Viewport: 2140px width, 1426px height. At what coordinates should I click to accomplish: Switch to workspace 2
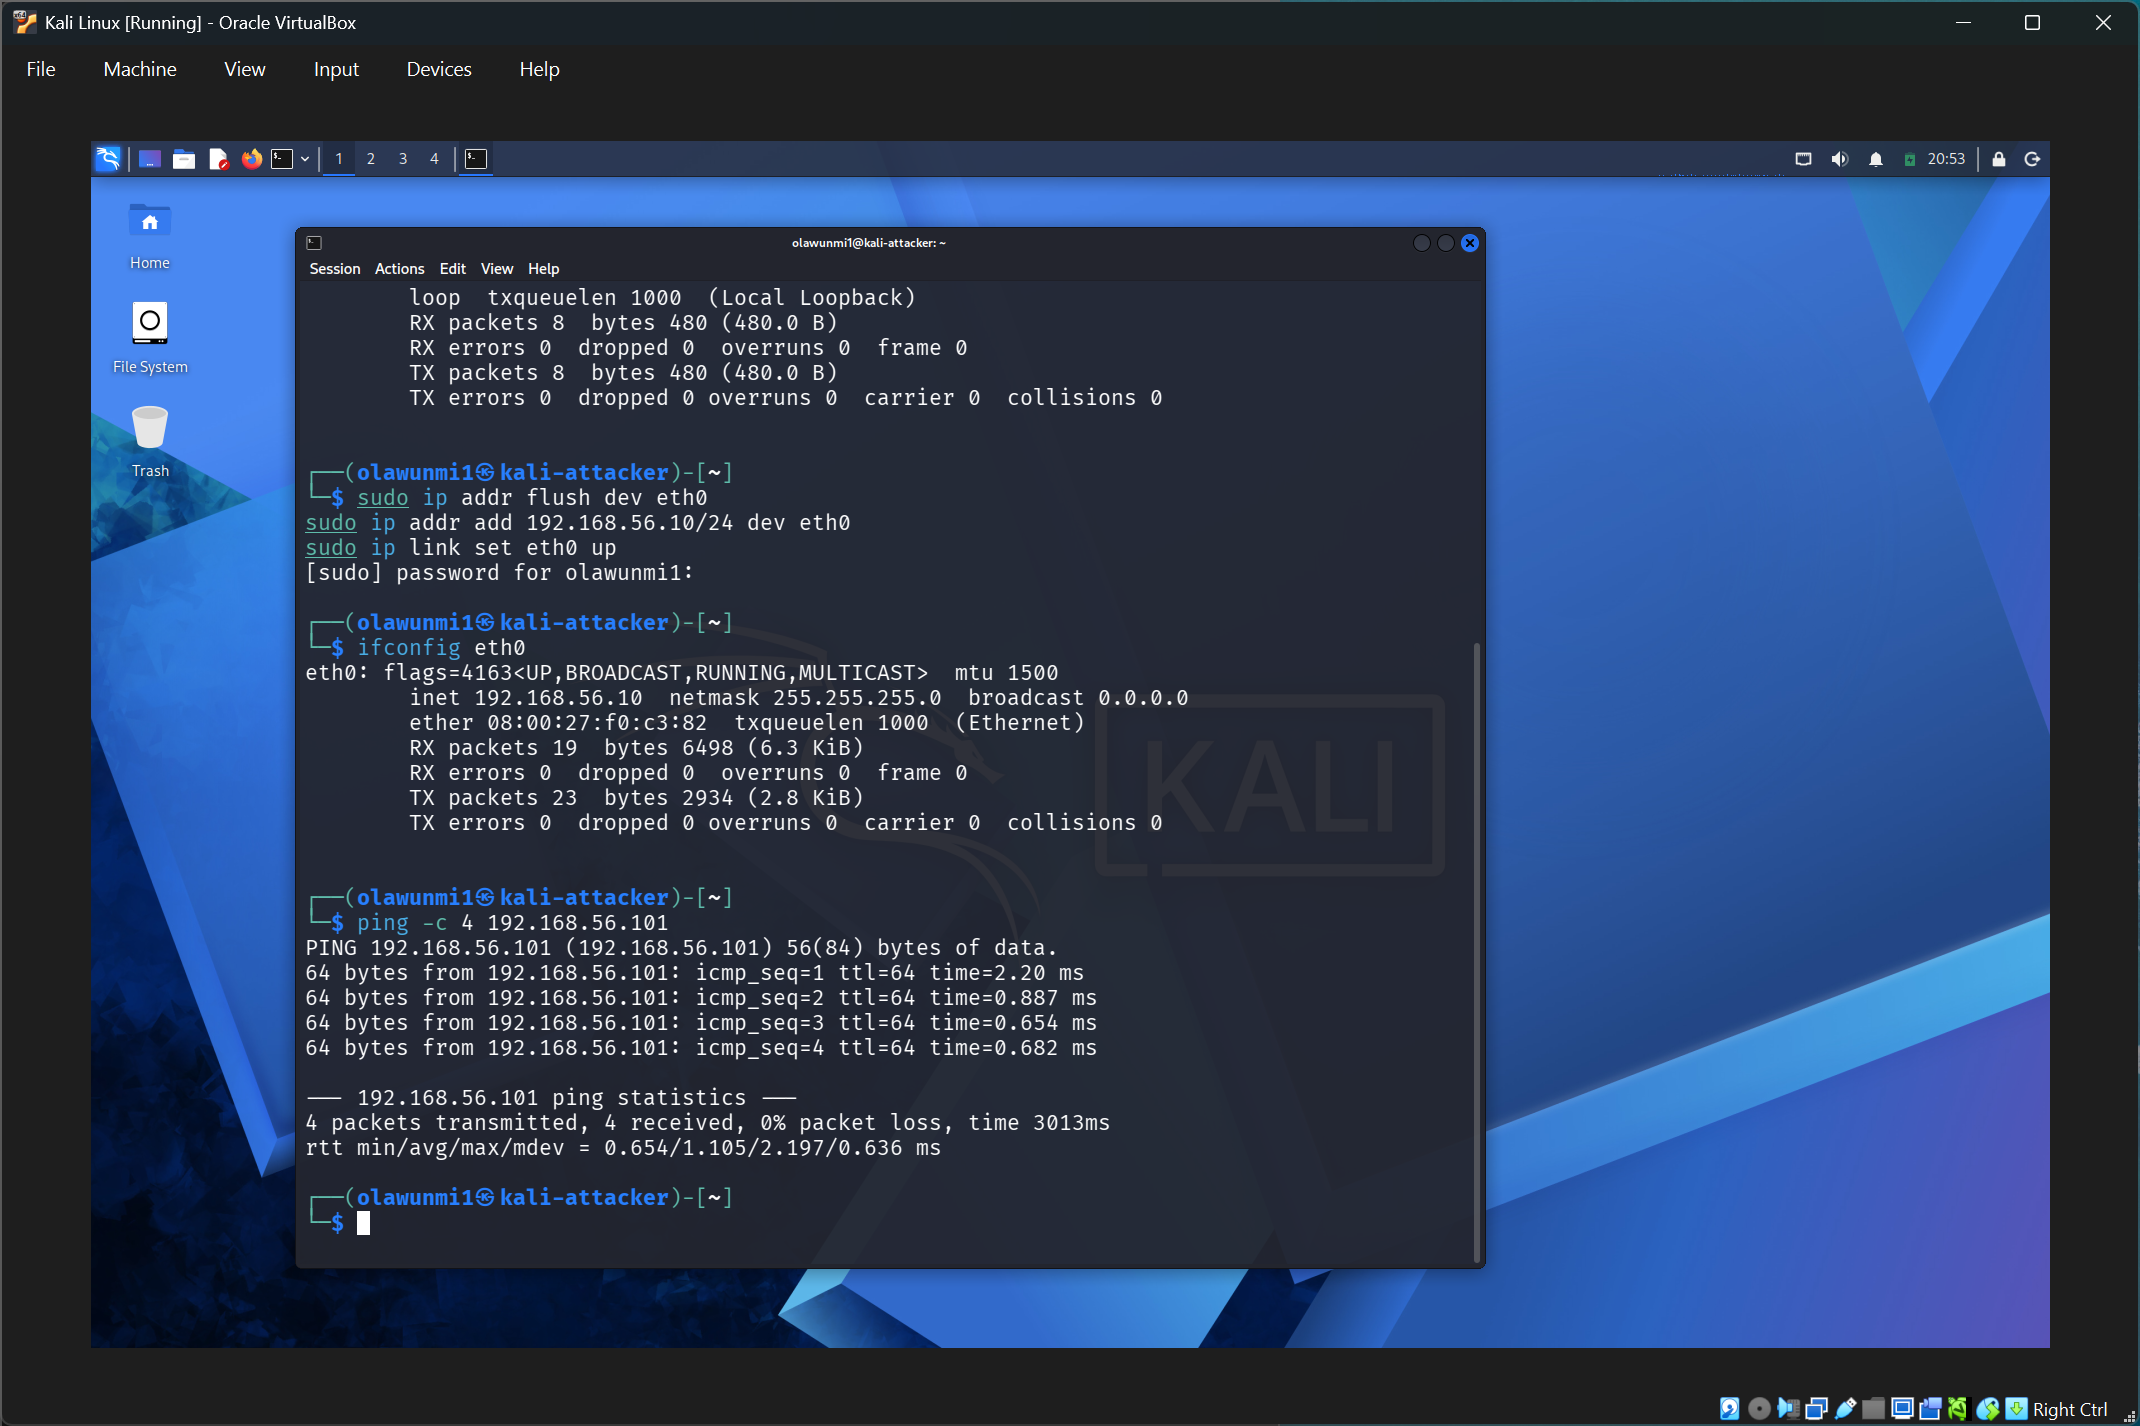(x=371, y=159)
